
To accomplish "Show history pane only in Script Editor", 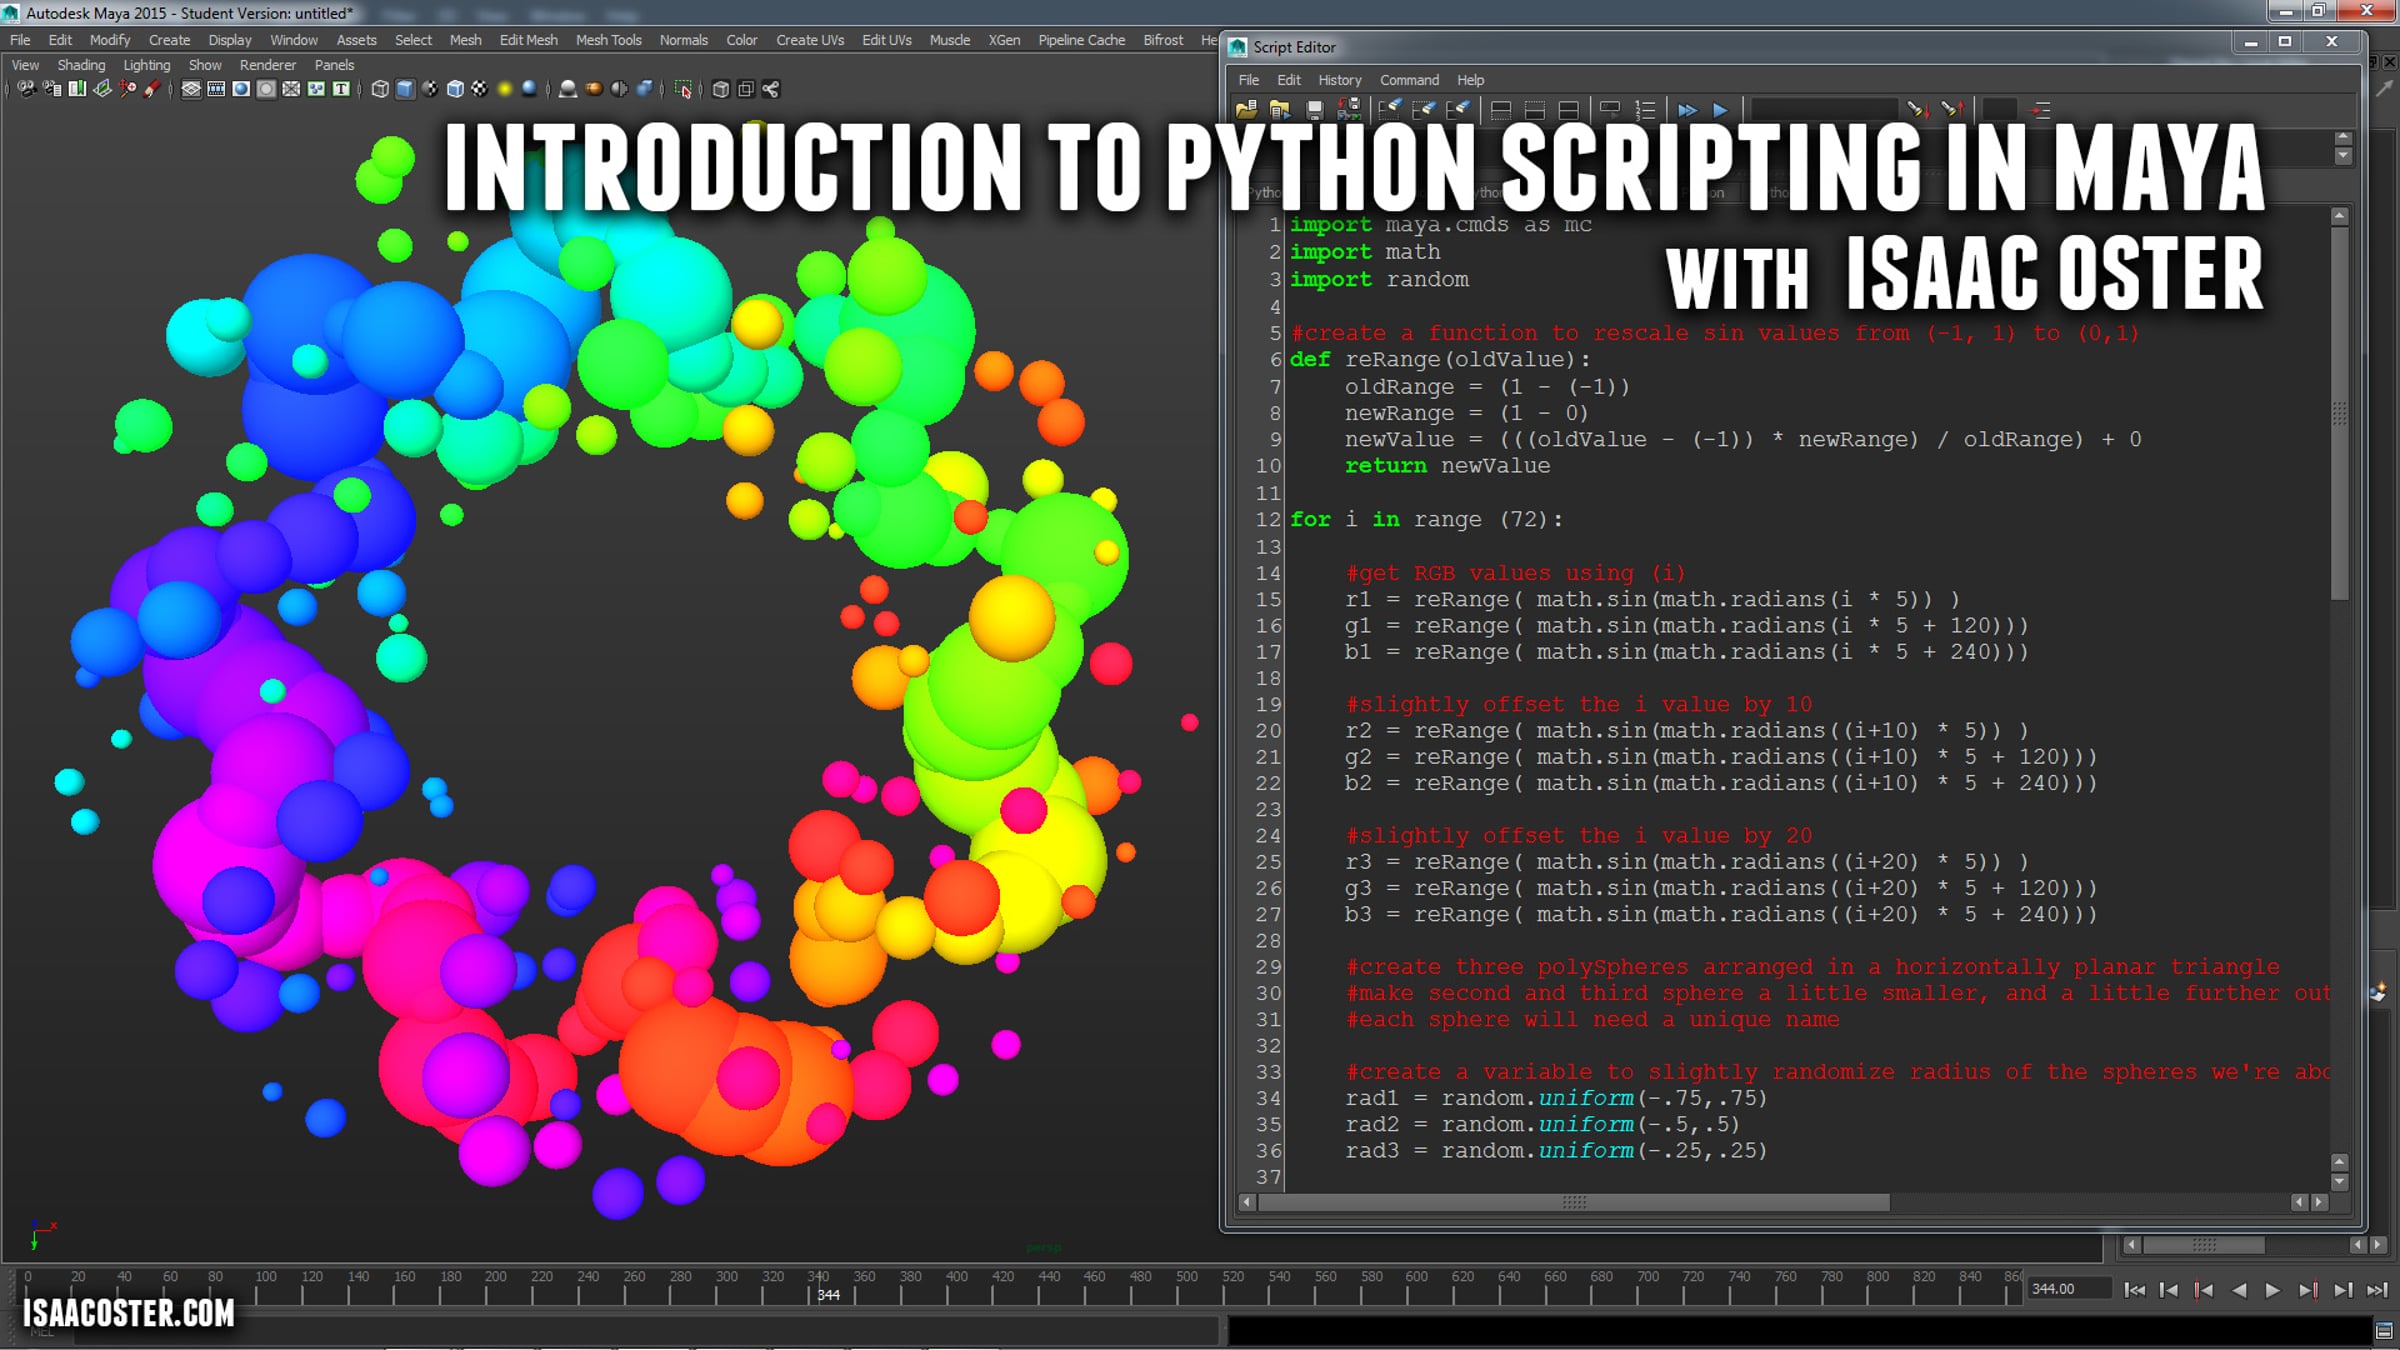I will tap(1501, 110).
